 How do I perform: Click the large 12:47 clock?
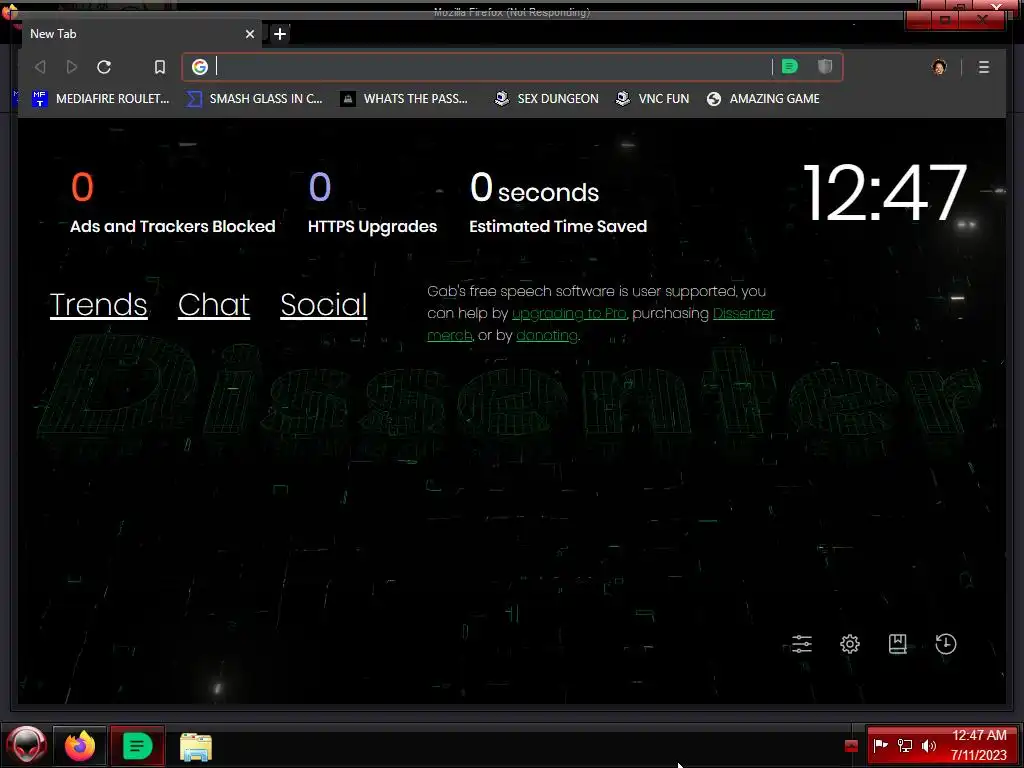884,193
